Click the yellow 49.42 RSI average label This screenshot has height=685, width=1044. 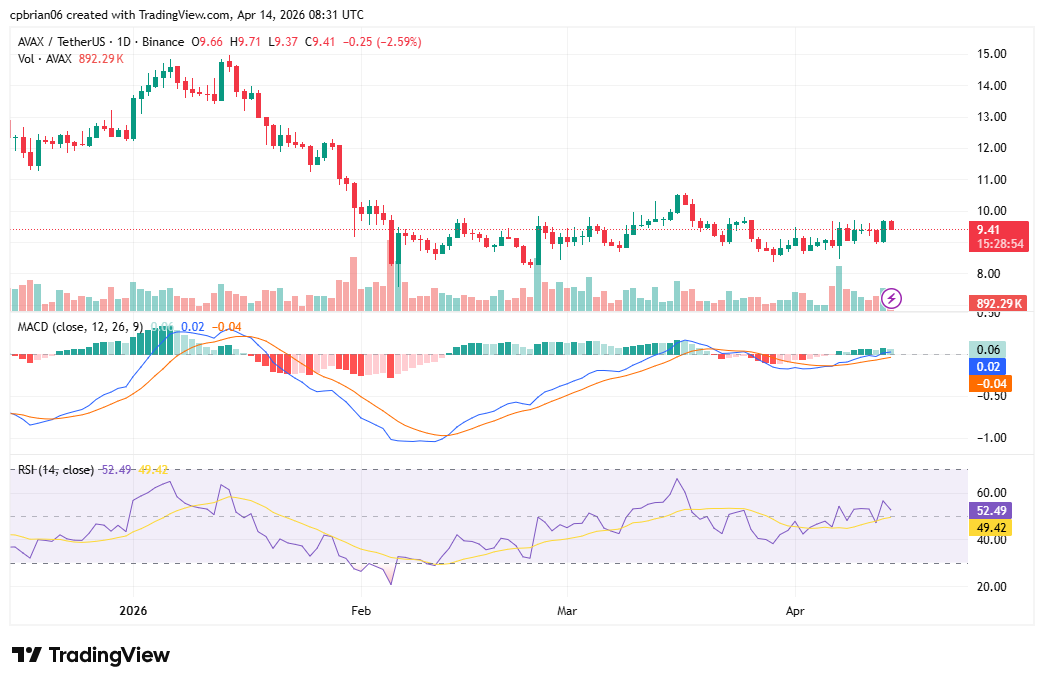point(990,527)
